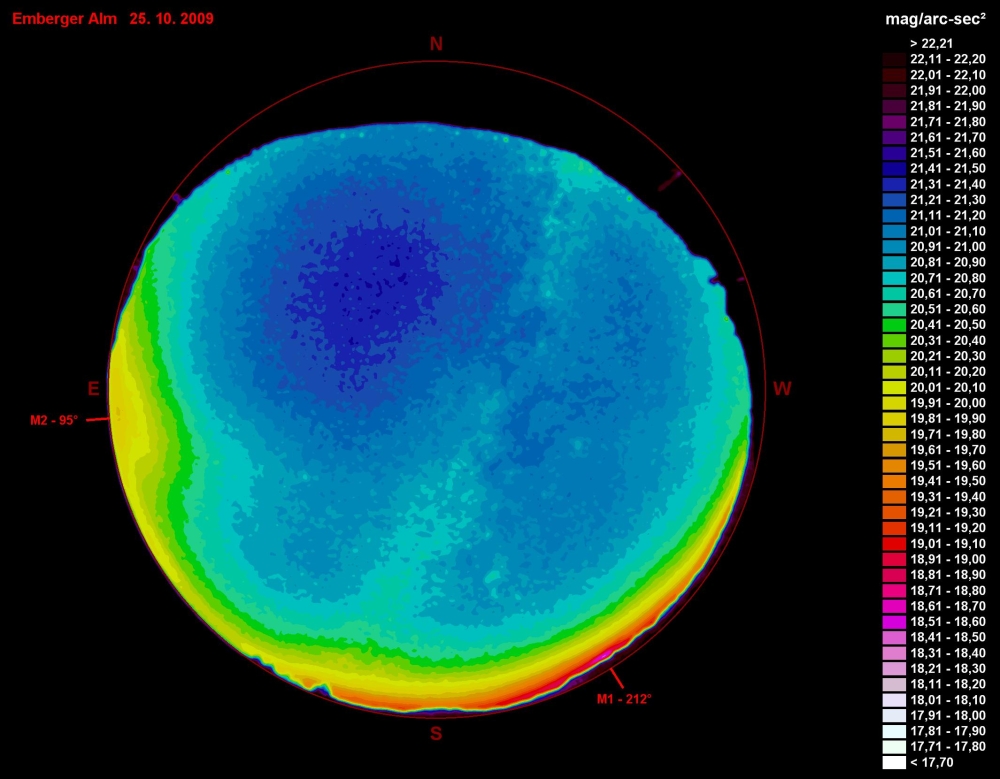Click the 22,11 - 22,20 darkest legend swatch
1000x779 pixels.
pos(894,59)
